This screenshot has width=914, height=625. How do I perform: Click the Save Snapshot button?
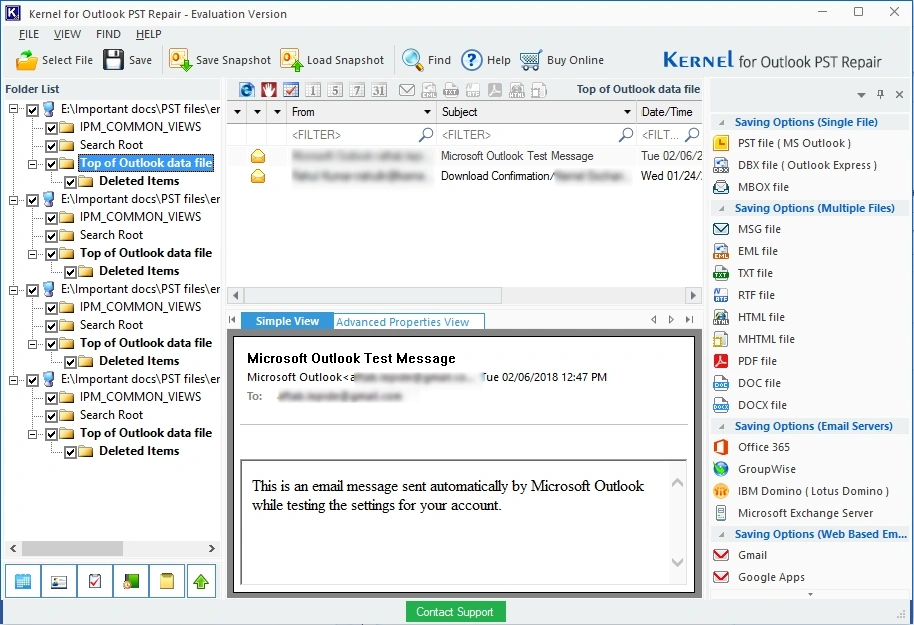[x=220, y=60]
